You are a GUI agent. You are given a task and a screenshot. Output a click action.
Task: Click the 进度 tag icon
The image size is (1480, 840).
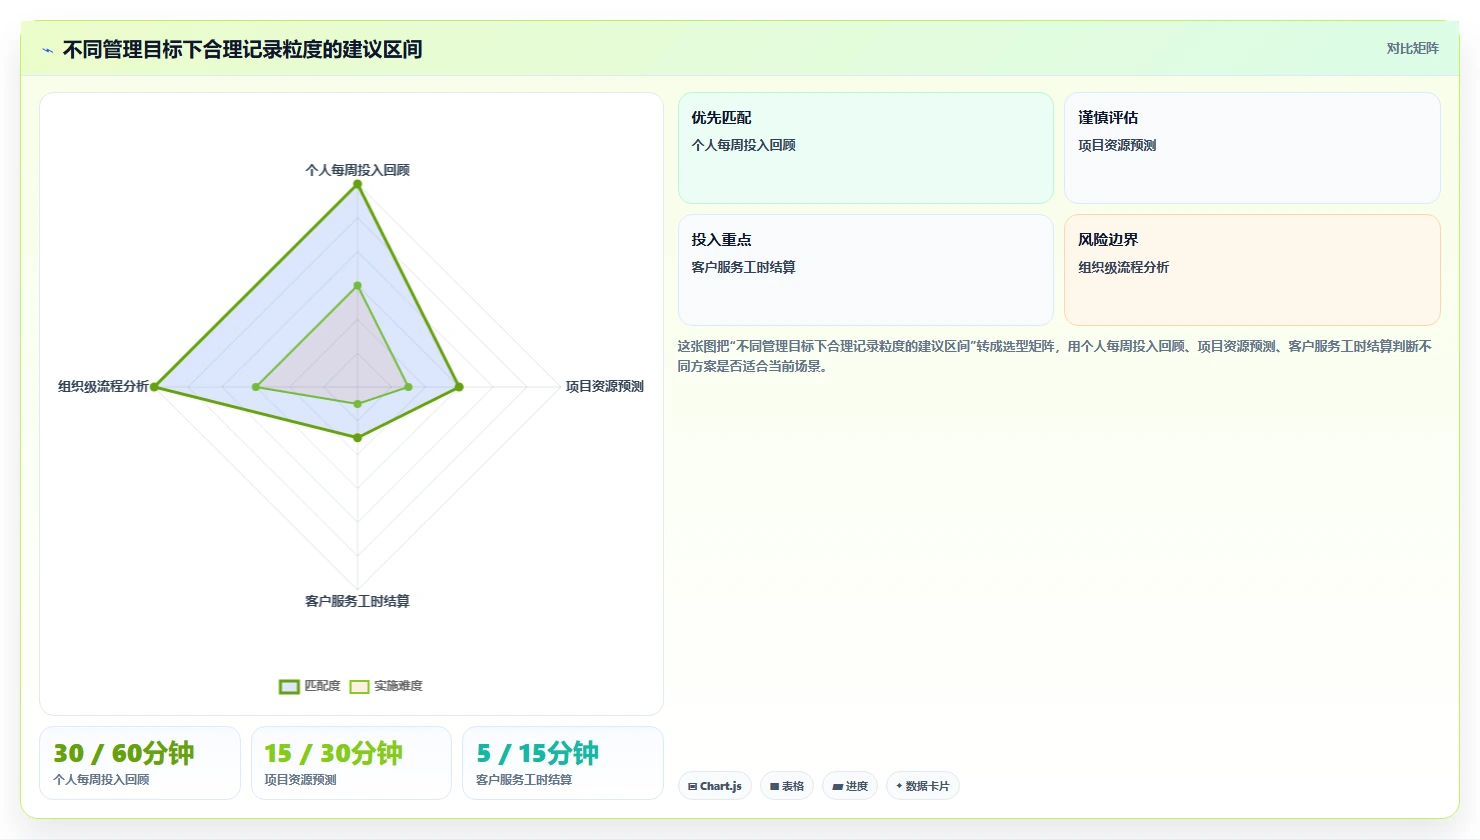pos(837,787)
